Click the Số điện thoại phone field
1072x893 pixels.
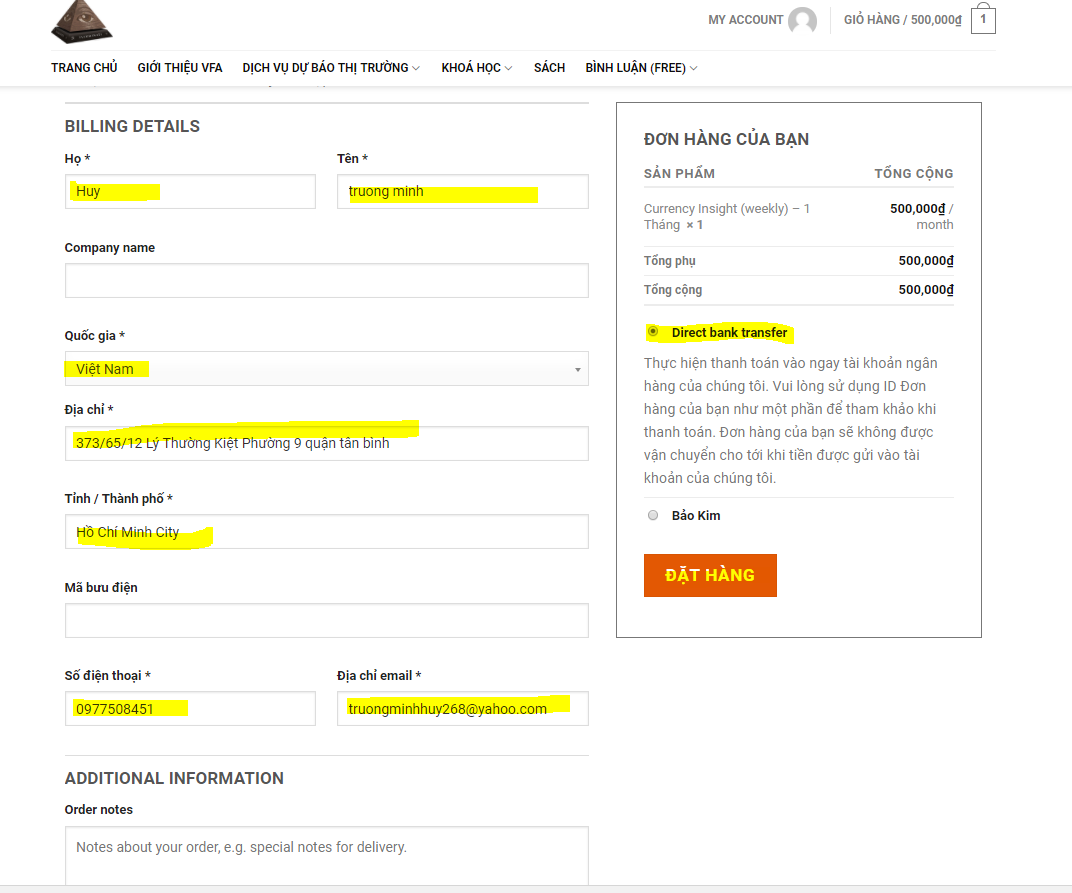pyautogui.click(x=190, y=709)
